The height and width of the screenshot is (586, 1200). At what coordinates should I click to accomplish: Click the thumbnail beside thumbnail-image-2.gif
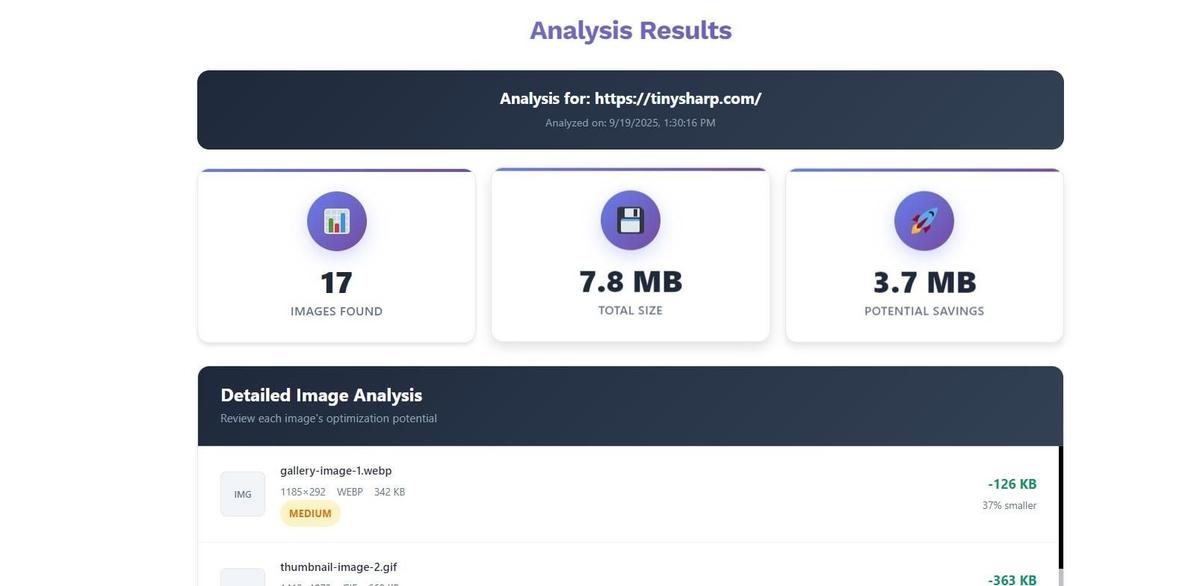241,578
